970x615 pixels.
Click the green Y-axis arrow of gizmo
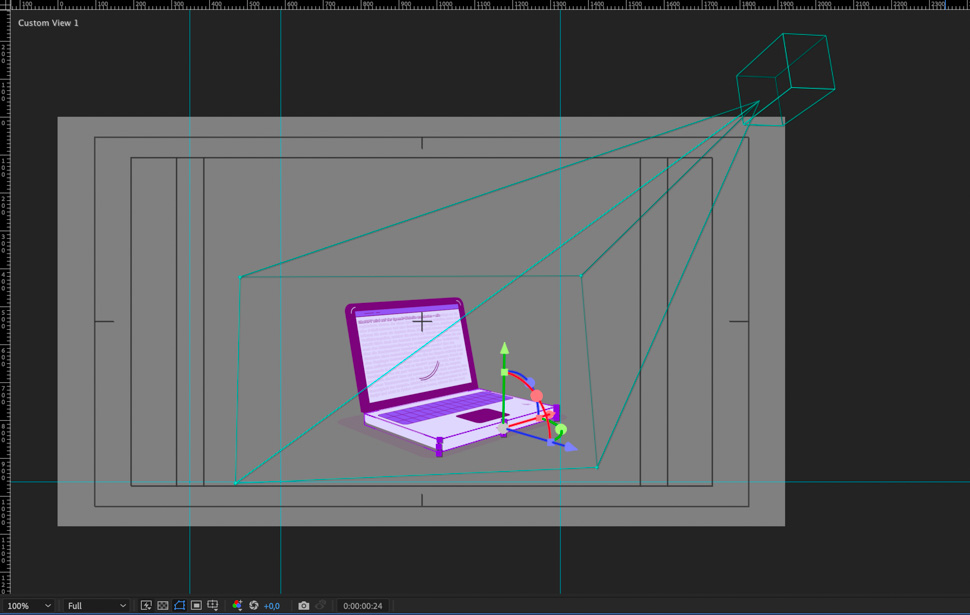pyautogui.click(x=505, y=349)
